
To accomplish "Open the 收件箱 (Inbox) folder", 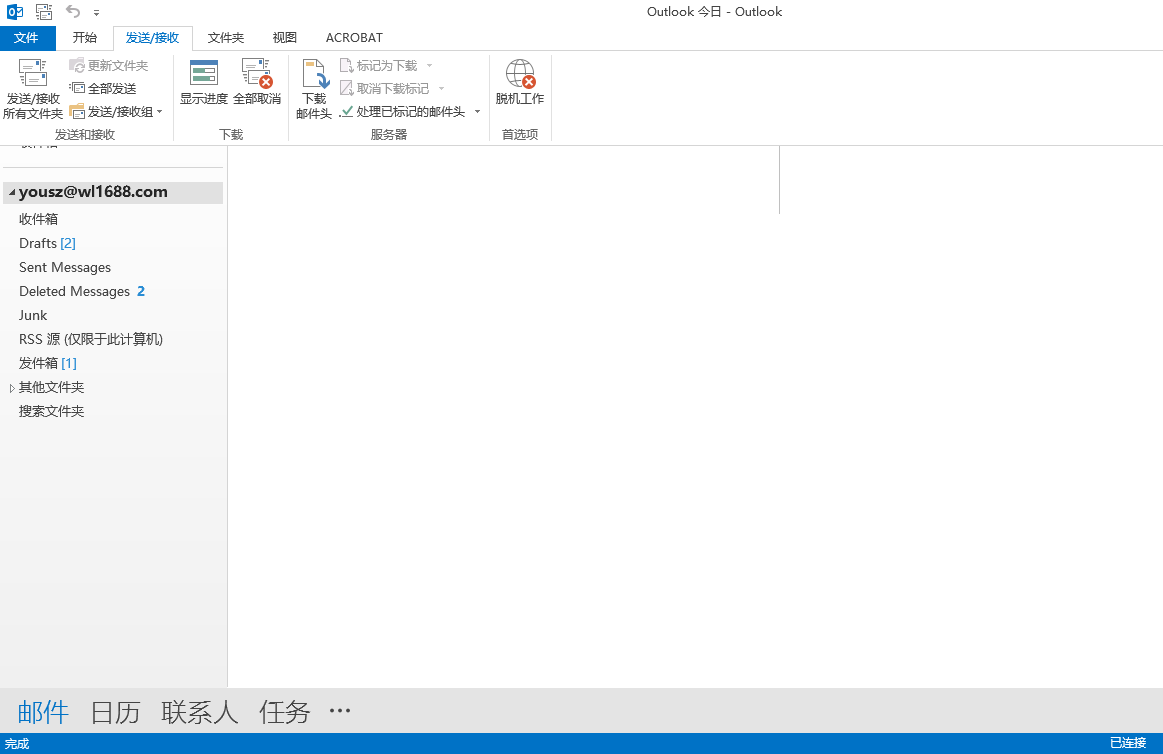I will (x=39, y=219).
